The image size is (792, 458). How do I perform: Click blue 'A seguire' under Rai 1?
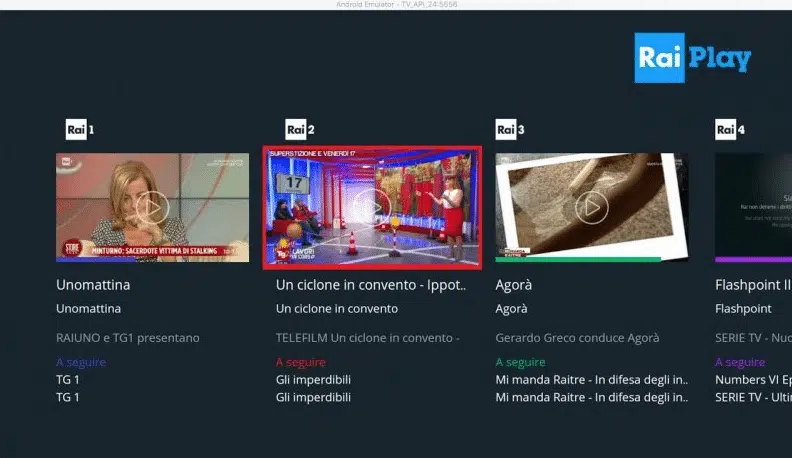(81, 362)
